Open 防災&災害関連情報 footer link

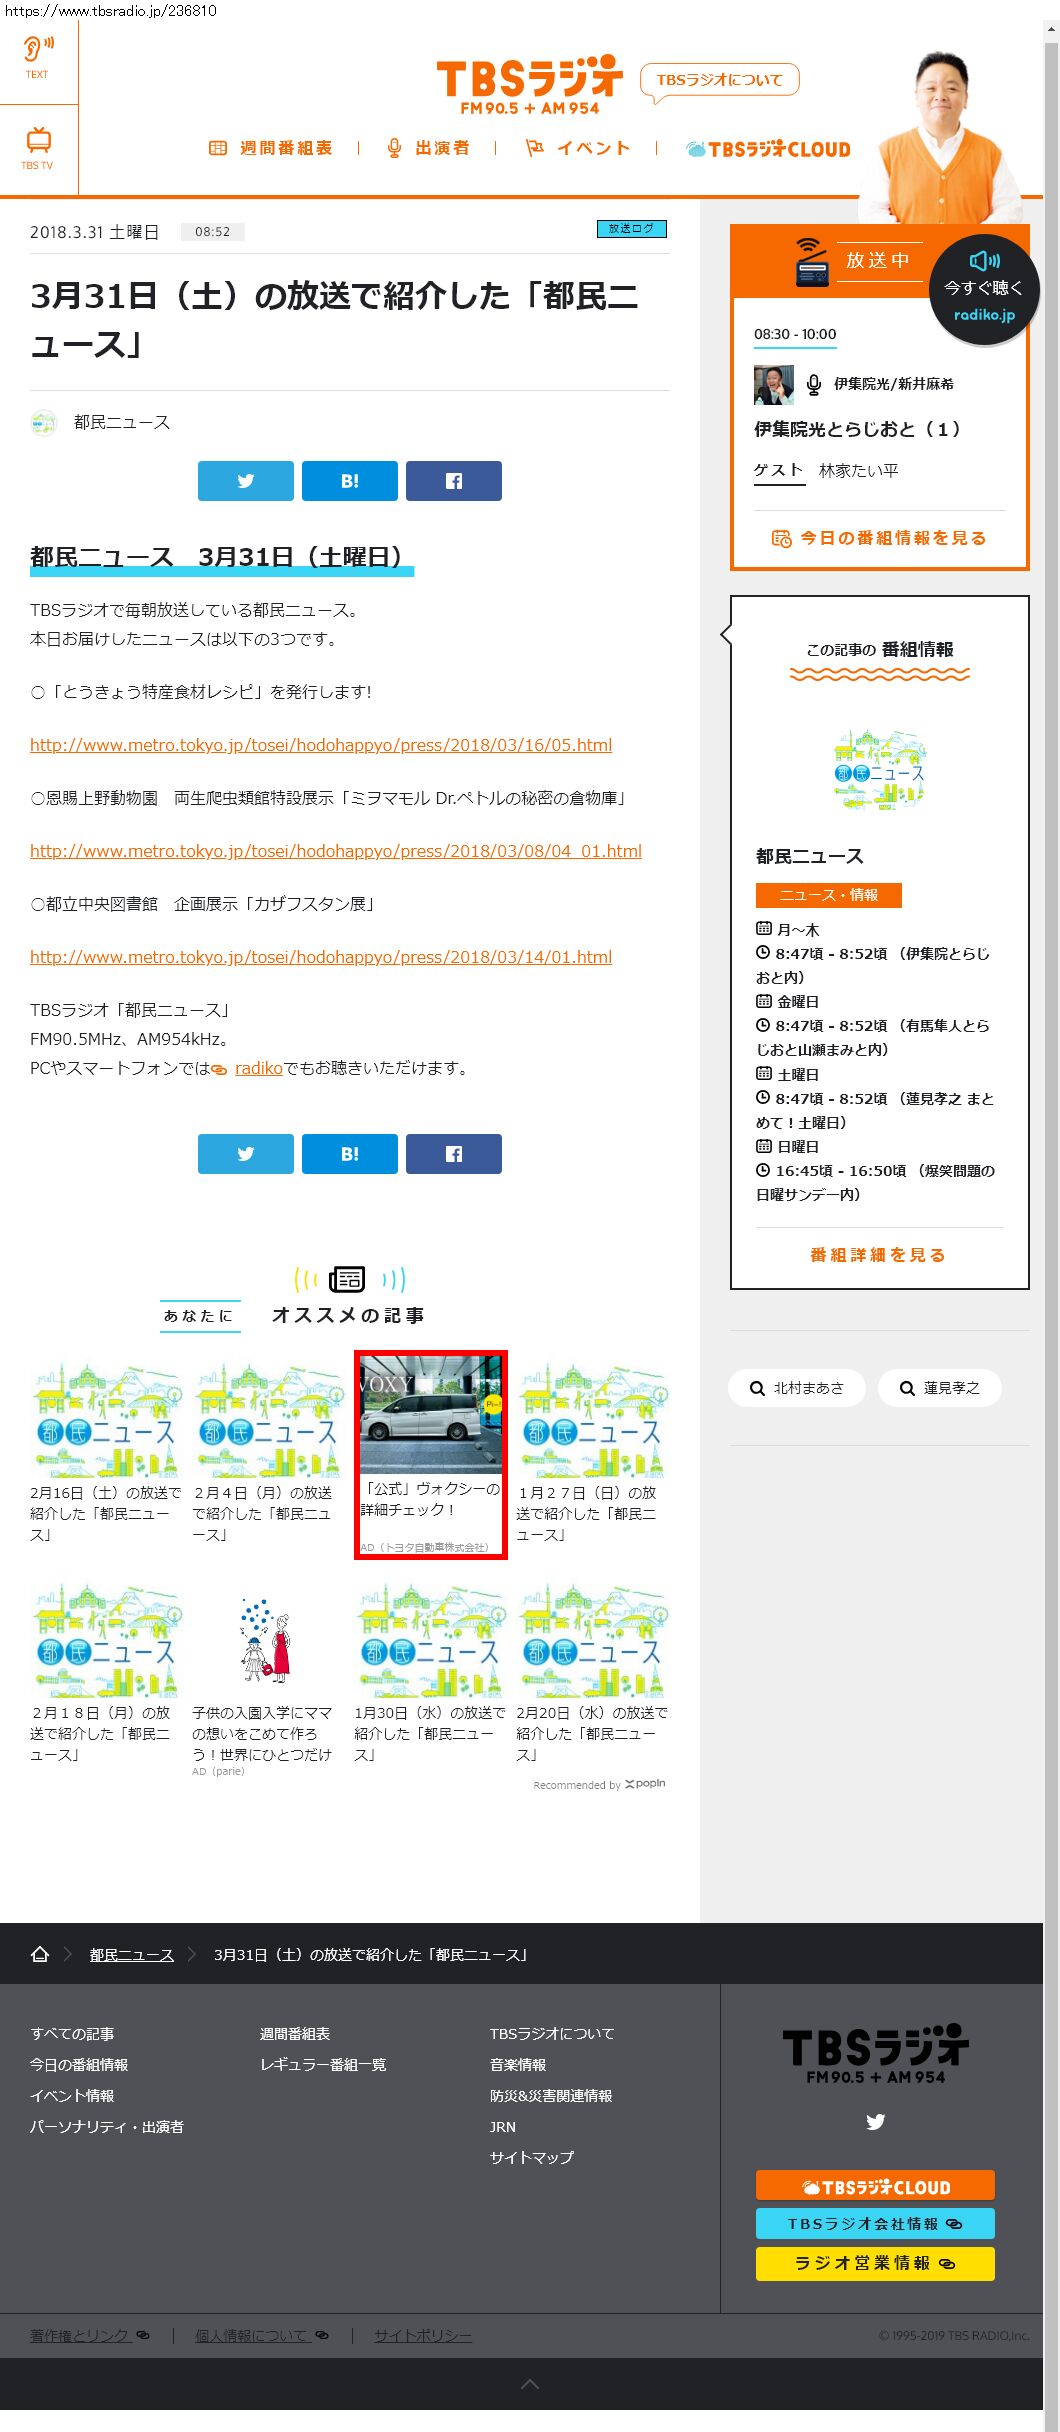pyautogui.click(x=551, y=2096)
